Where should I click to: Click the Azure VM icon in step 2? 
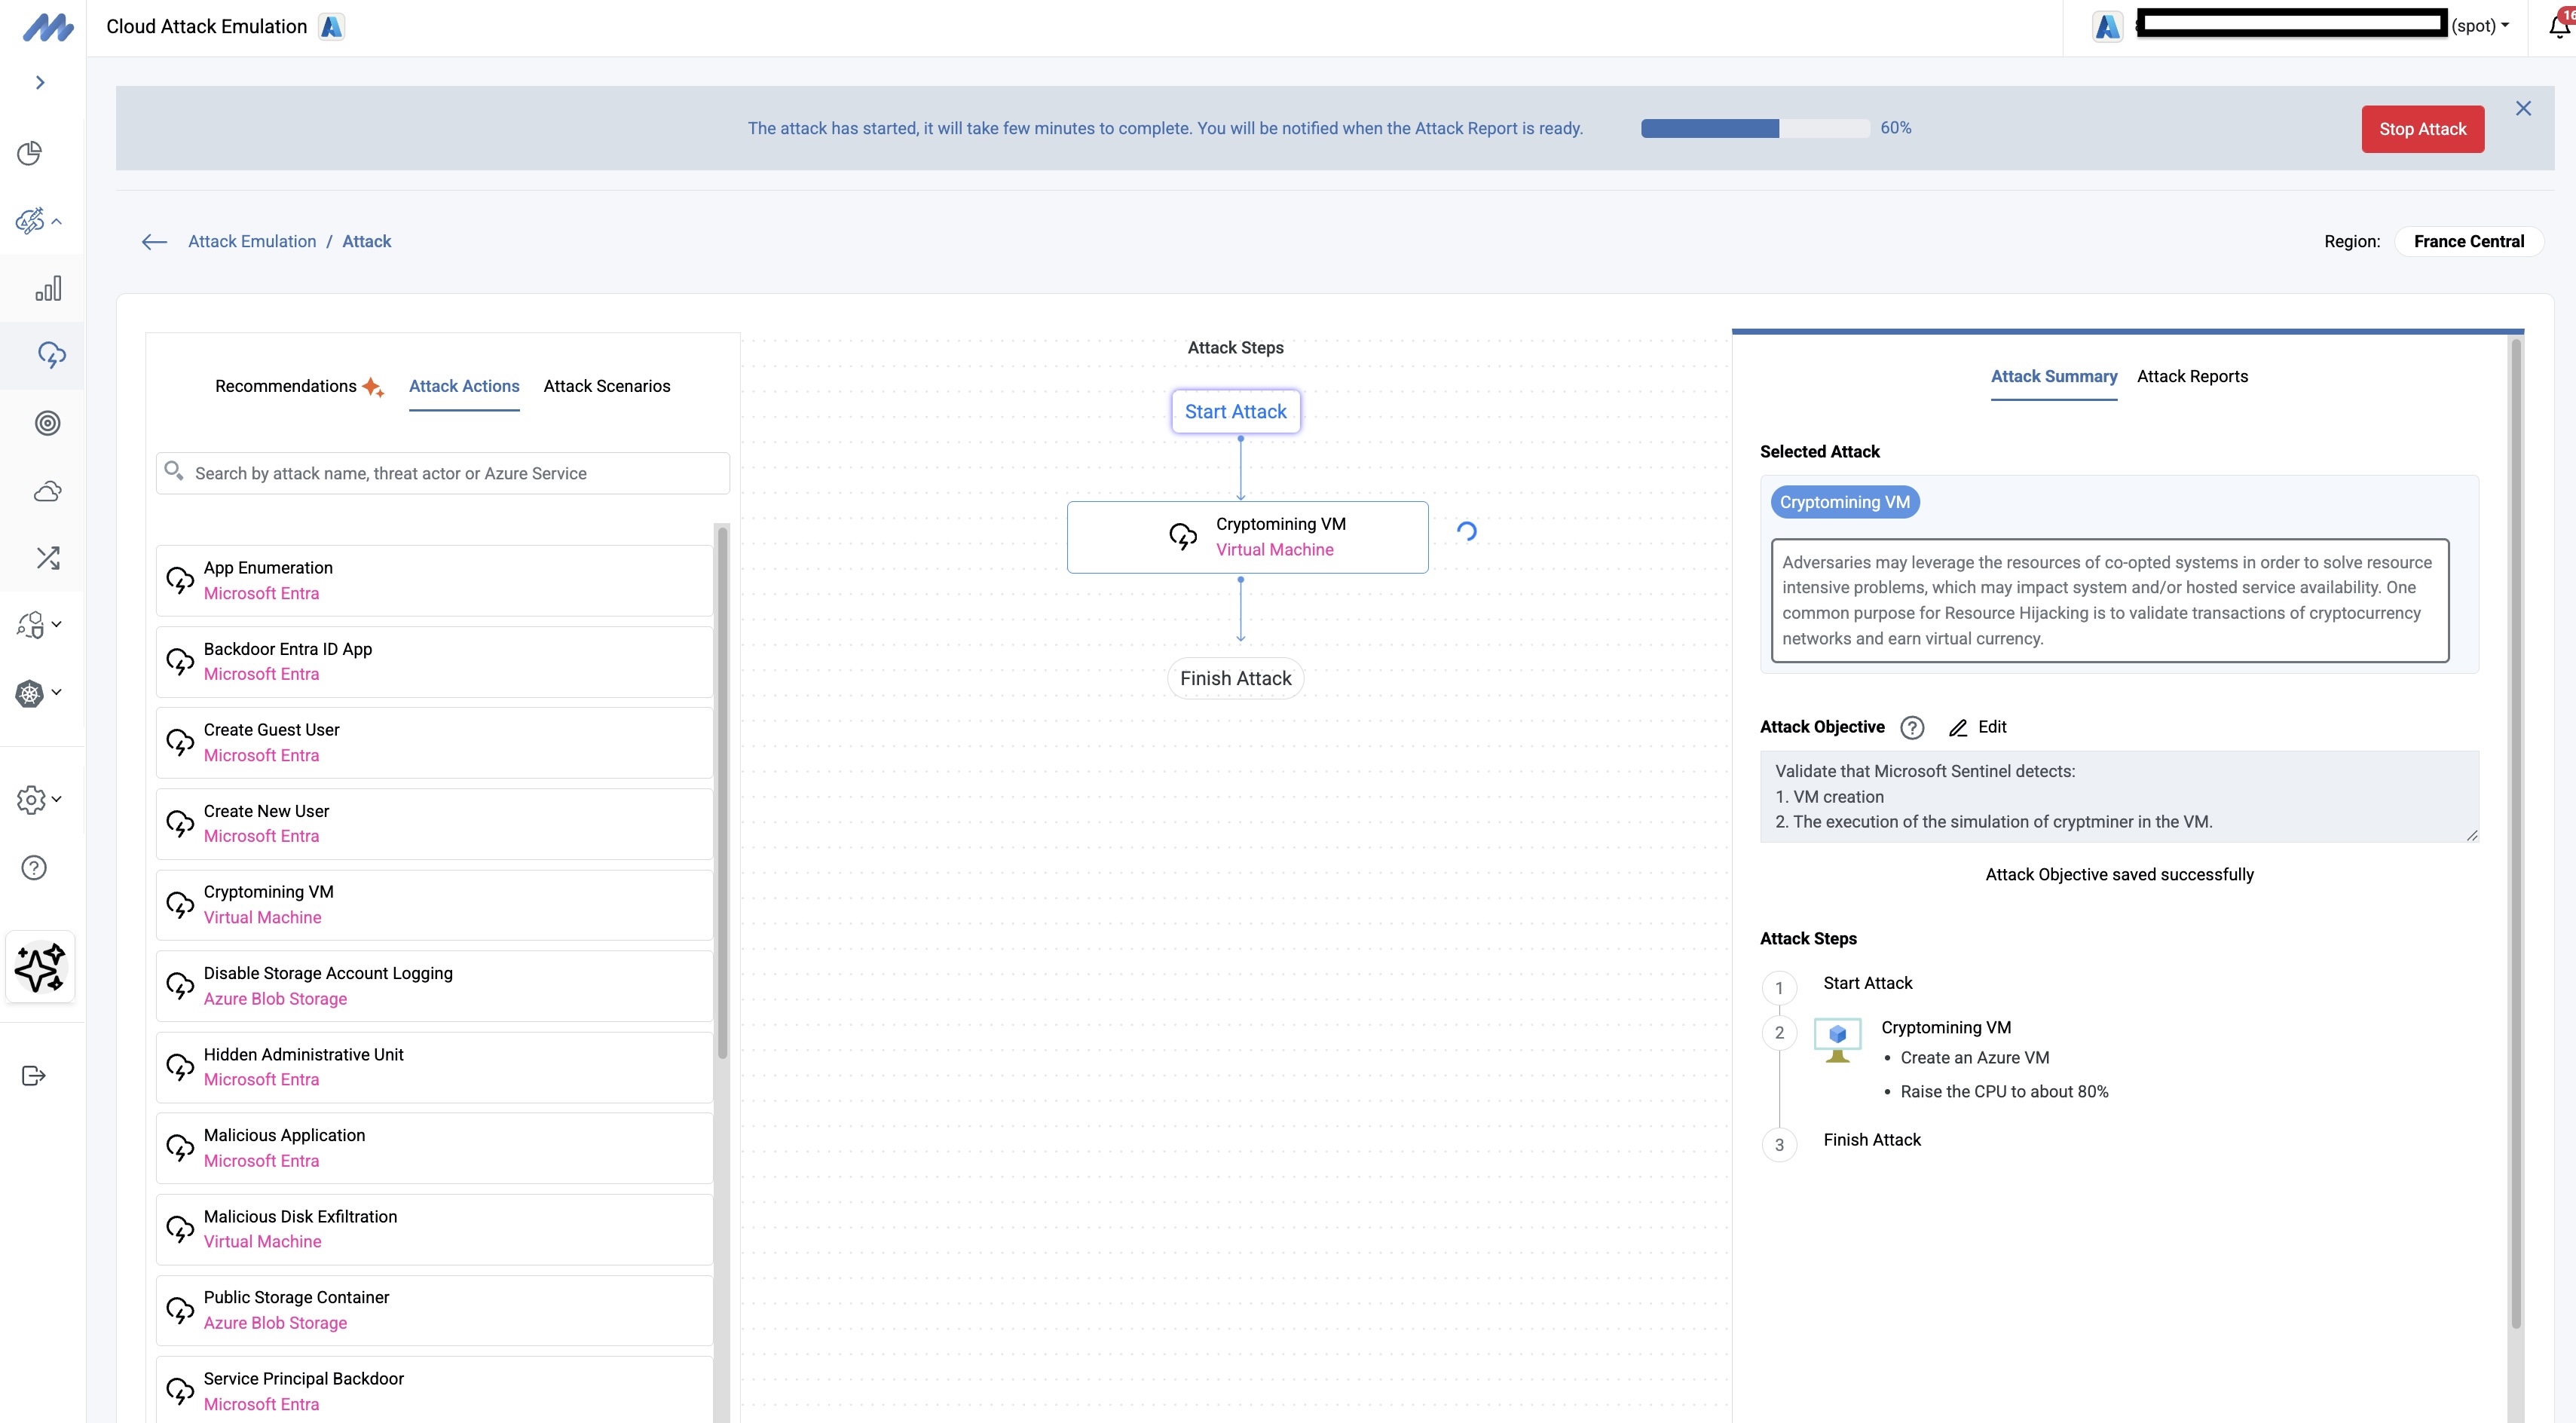tap(1837, 1040)
